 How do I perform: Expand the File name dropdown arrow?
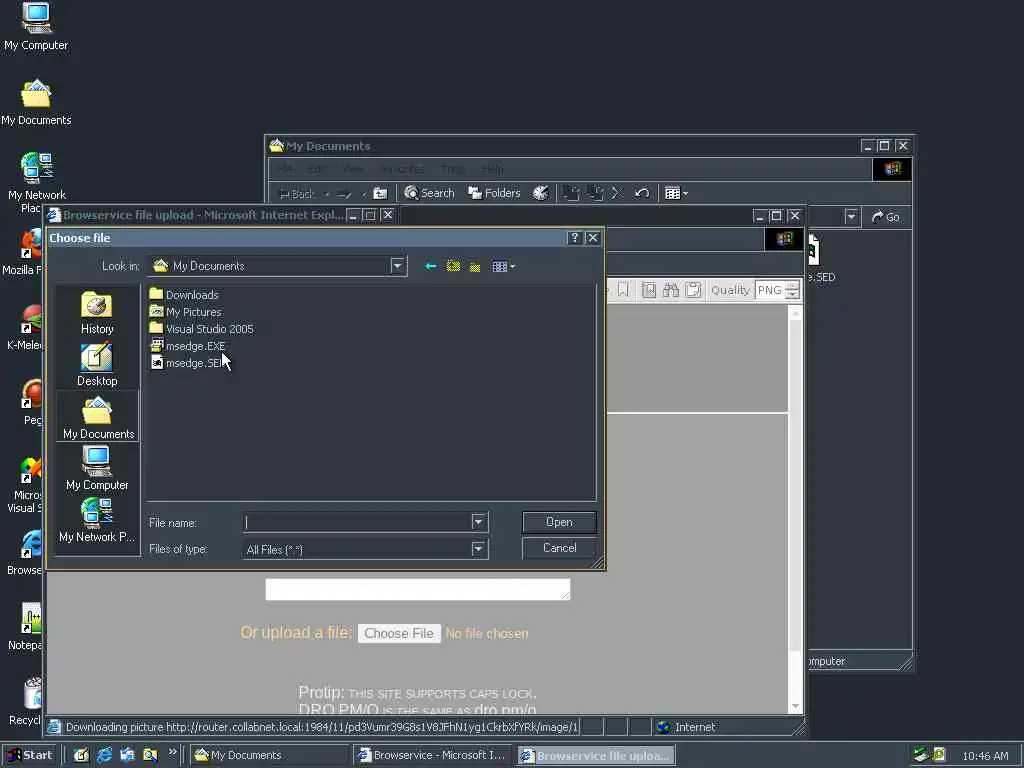coord(479,522)
